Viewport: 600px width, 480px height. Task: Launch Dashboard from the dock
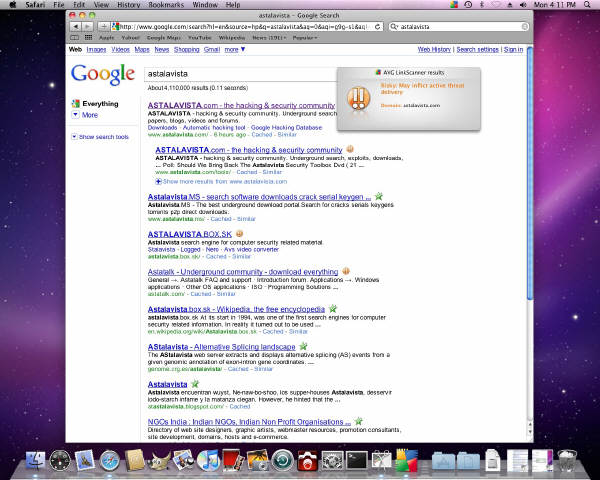tap(60, 460)
